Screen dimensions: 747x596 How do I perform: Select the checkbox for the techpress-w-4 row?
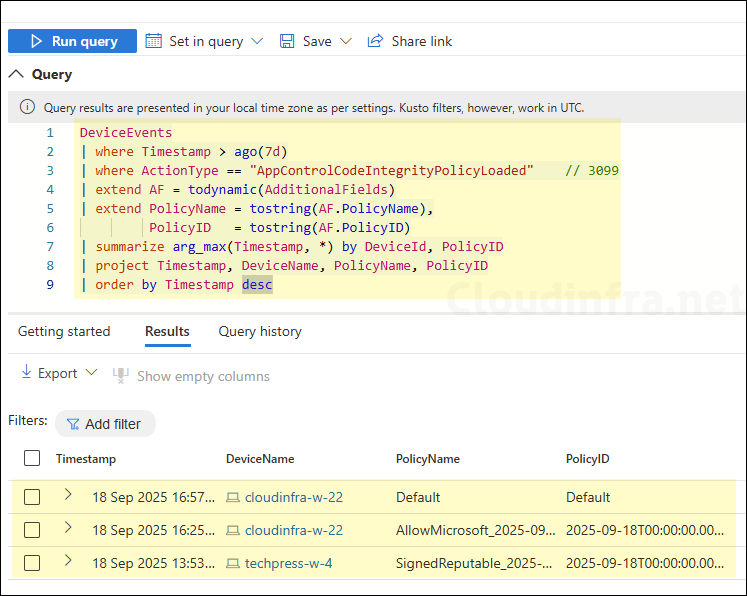32,563
